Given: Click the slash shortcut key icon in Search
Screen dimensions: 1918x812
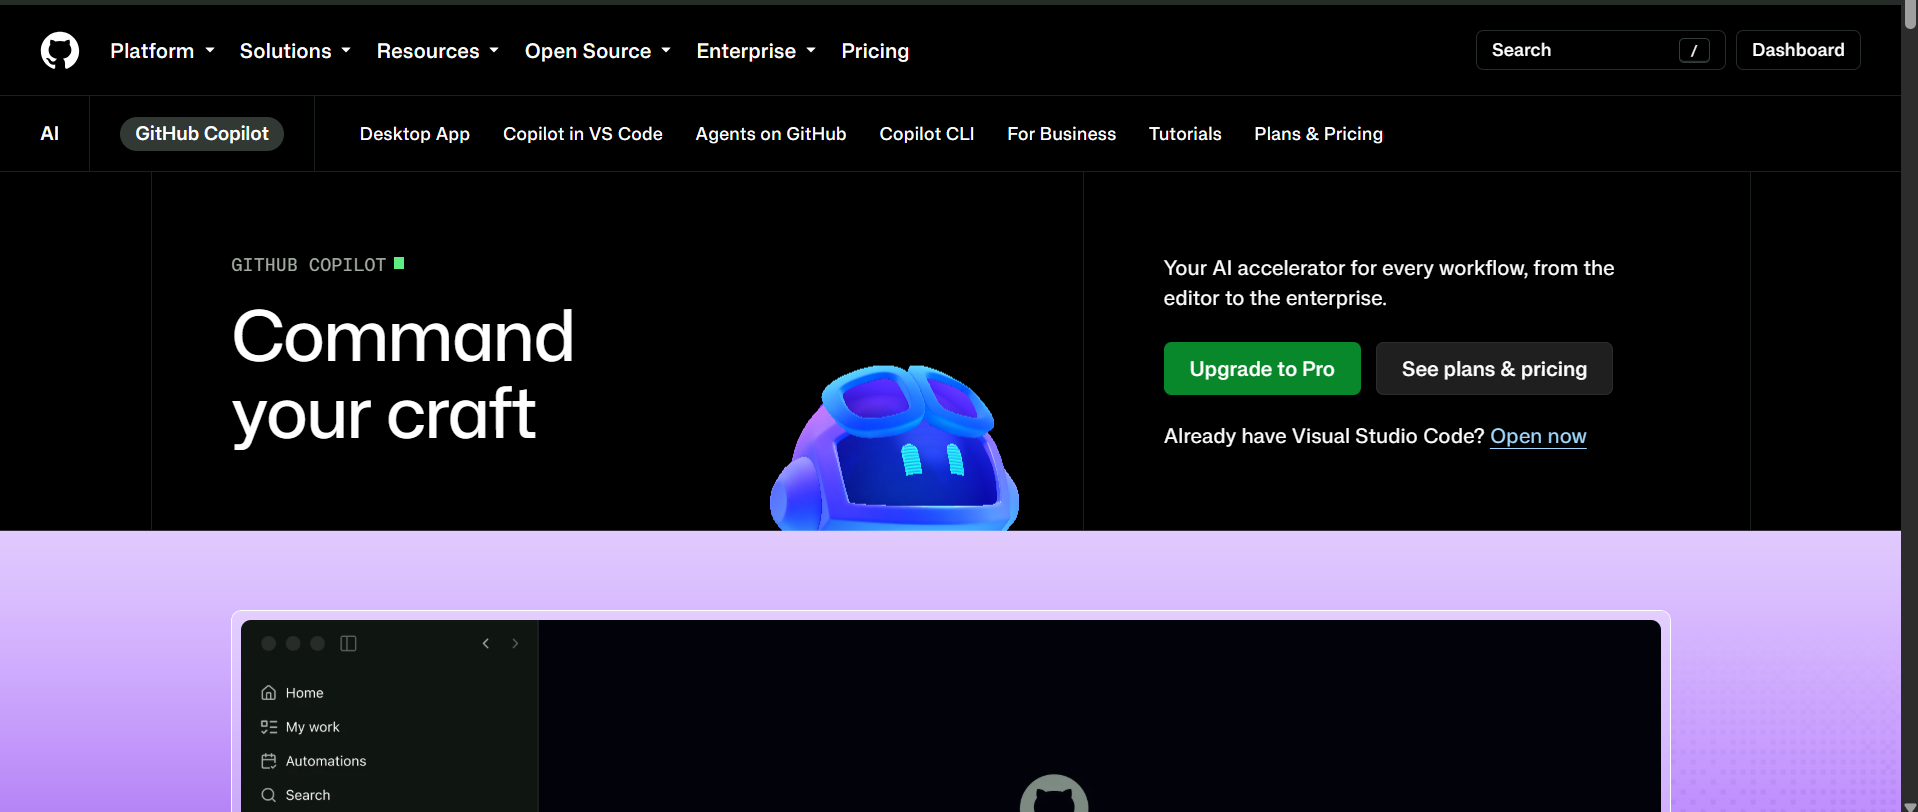Looking at the screenshot, I should click(1694, 50).
